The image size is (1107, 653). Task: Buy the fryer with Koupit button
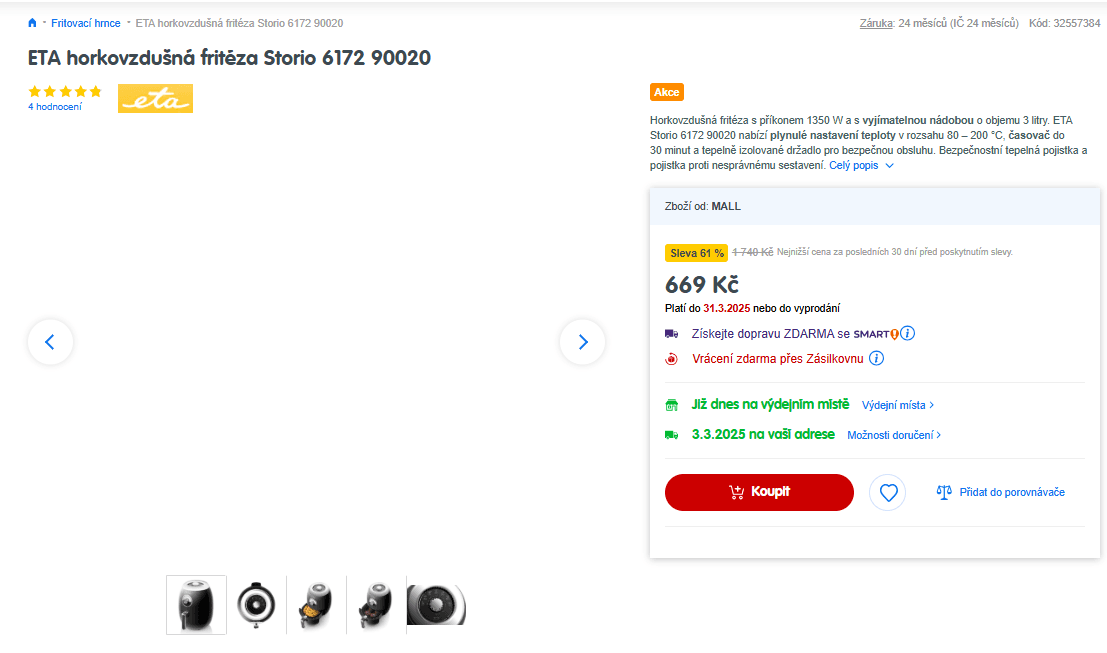[759, 492]
